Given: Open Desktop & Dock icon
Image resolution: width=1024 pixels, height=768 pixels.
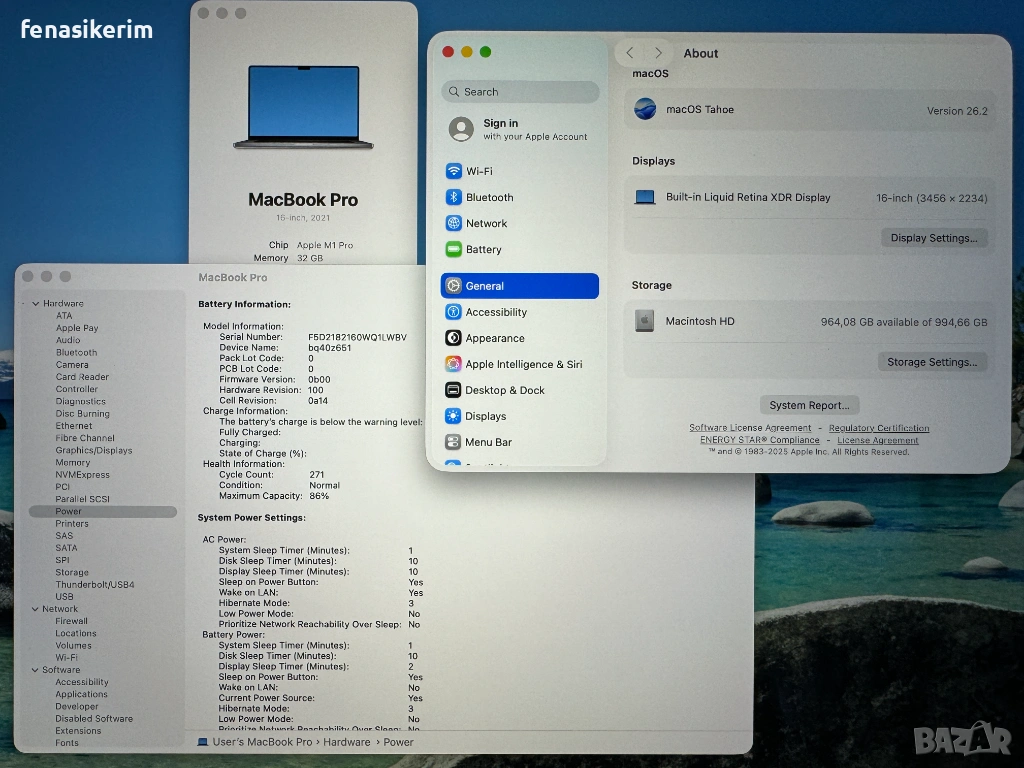Looking at the screenshot, I should [454, 390].
